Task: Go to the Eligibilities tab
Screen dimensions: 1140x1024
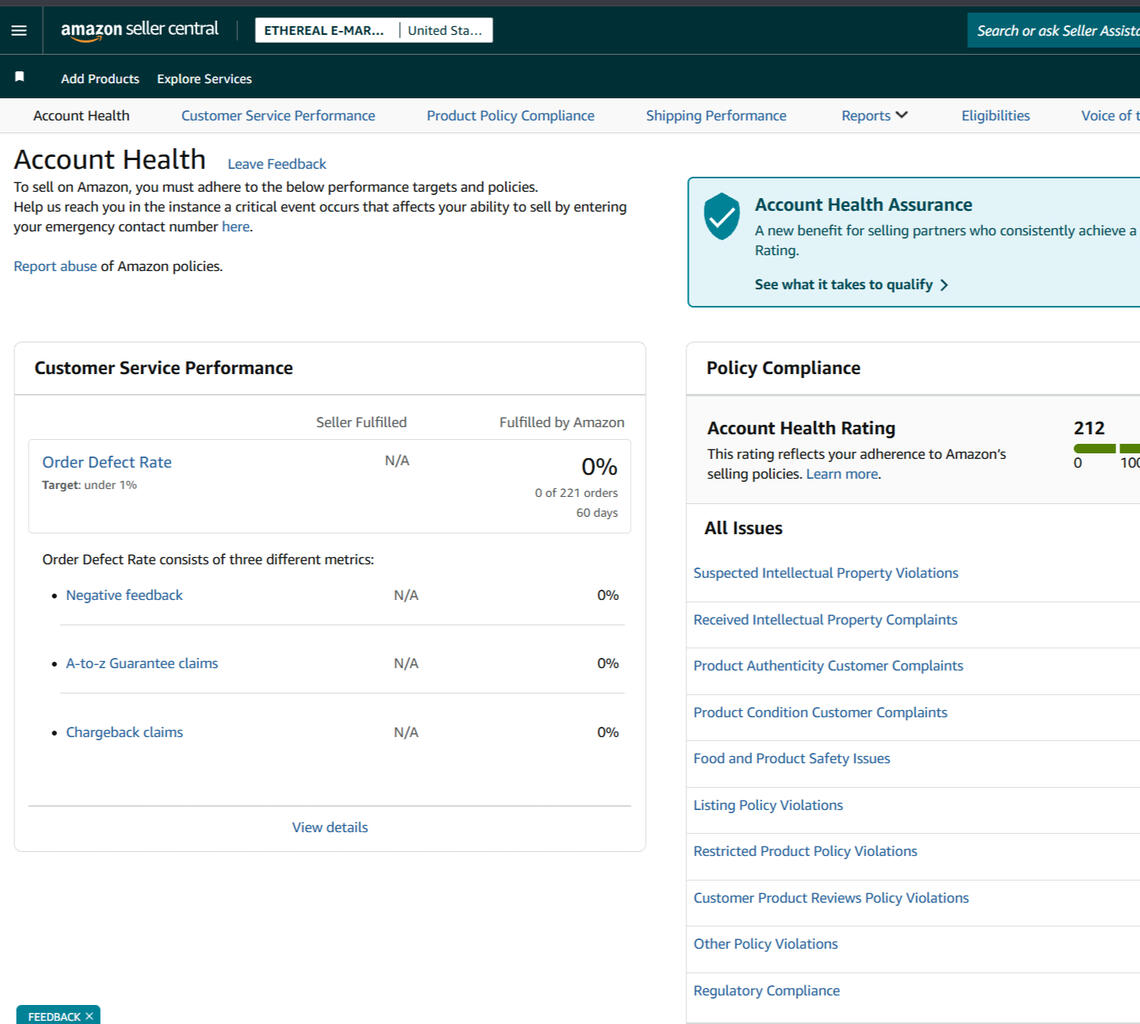Action: point(995,116)
